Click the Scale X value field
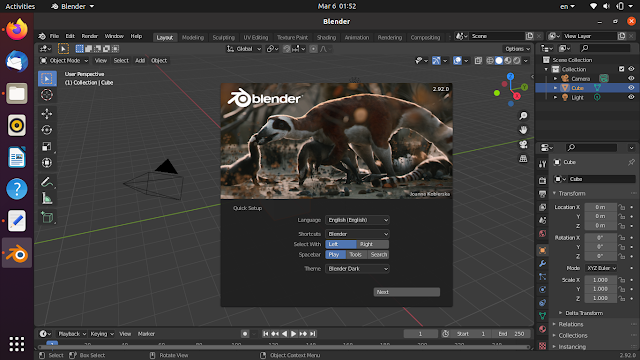 [x=600, y=280]
